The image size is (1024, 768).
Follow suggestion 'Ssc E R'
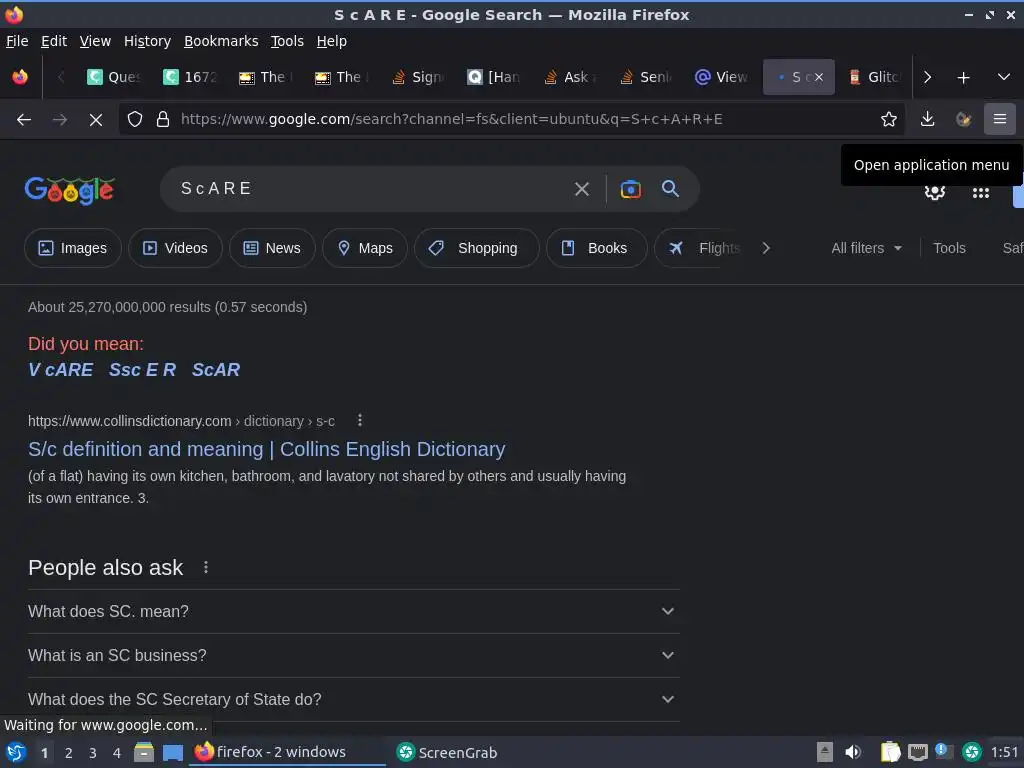(142, 370)
